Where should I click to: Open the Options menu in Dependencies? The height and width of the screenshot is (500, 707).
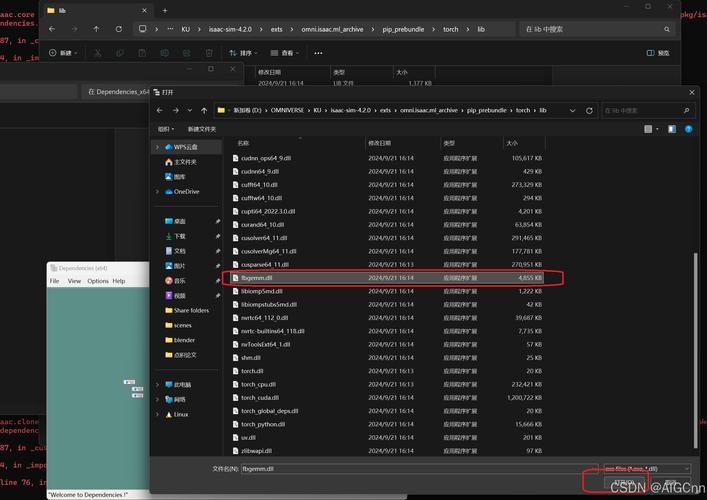(97, 281)
